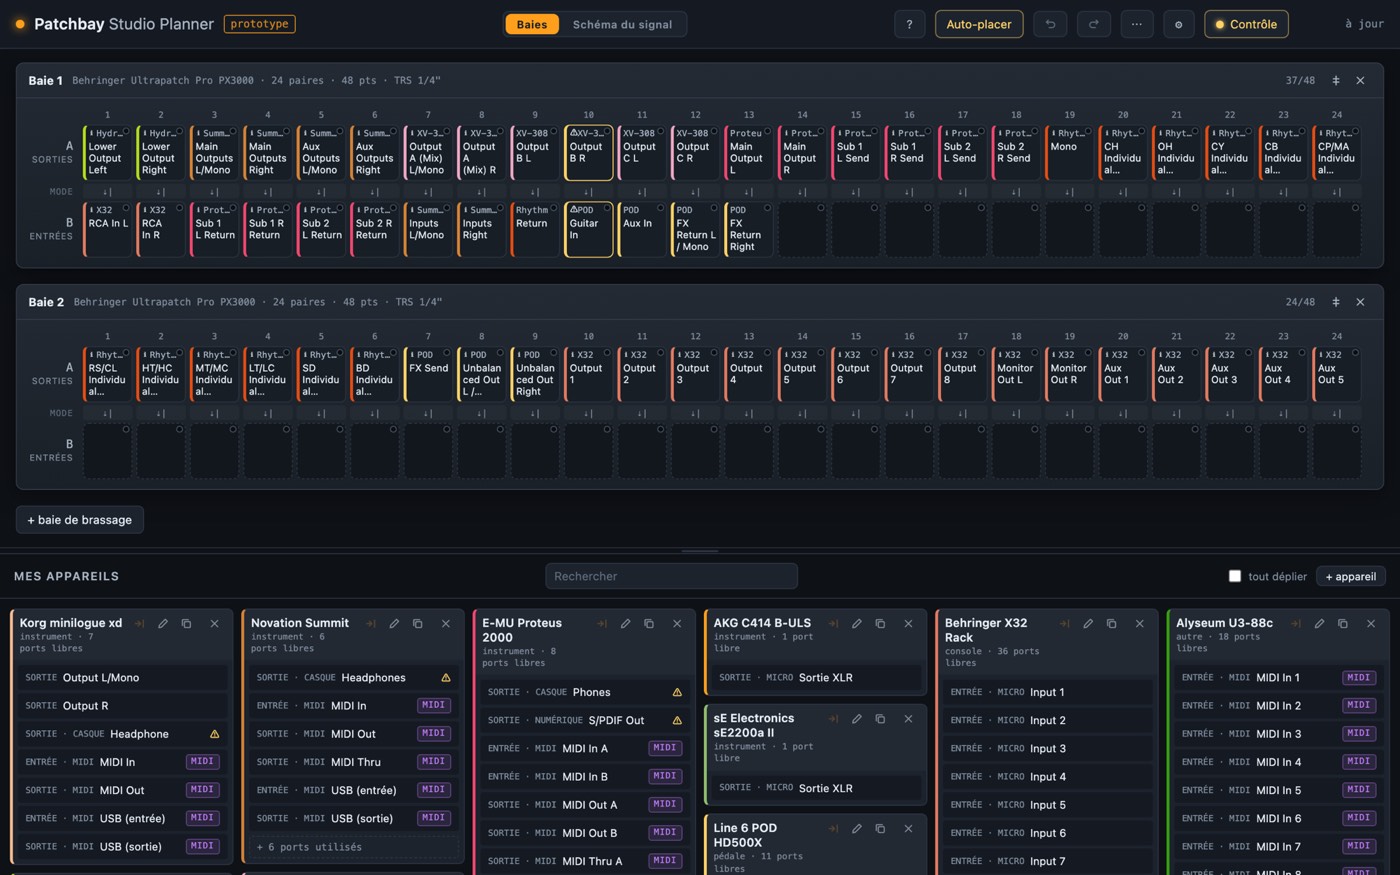Open the three-dots more menu

tap(1137, 24)
